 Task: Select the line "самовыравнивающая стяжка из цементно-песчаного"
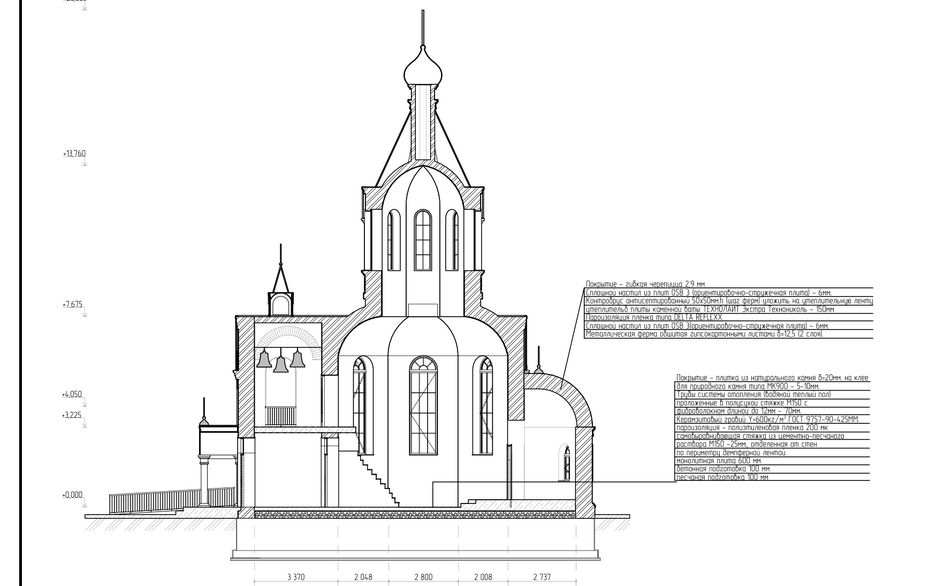coord(760,436)
